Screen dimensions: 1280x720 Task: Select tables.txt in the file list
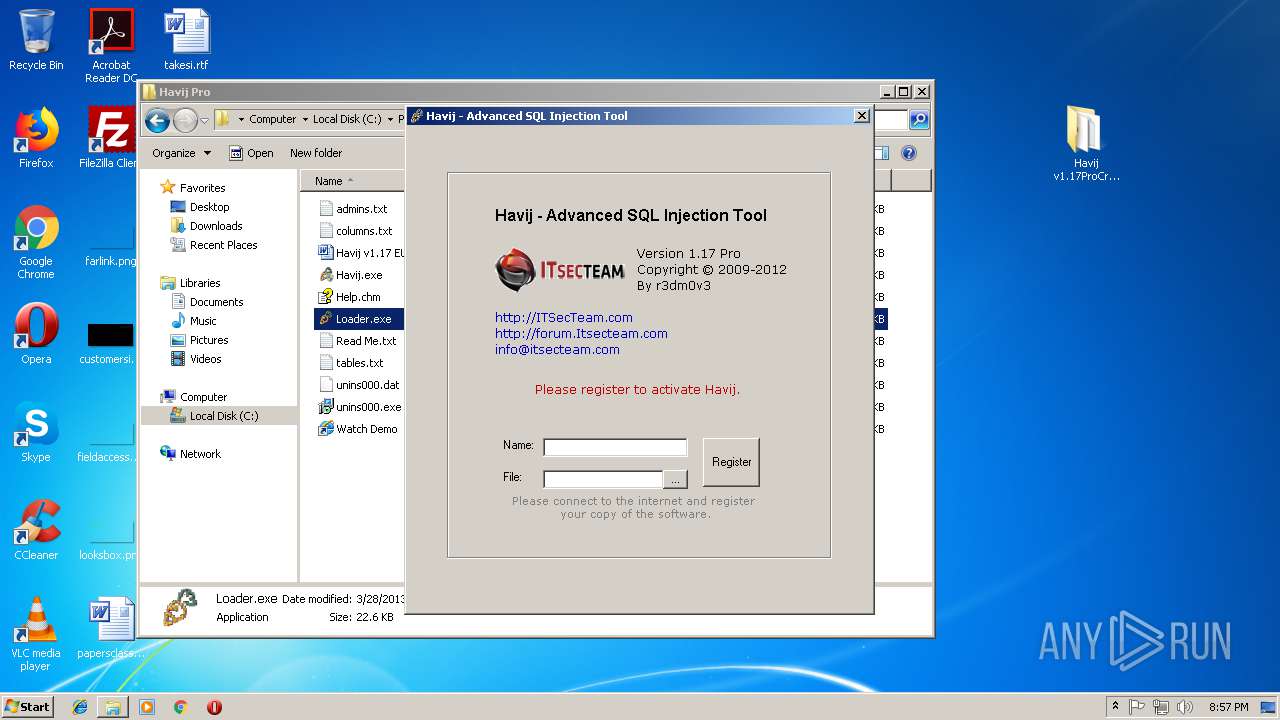[351, 363]
